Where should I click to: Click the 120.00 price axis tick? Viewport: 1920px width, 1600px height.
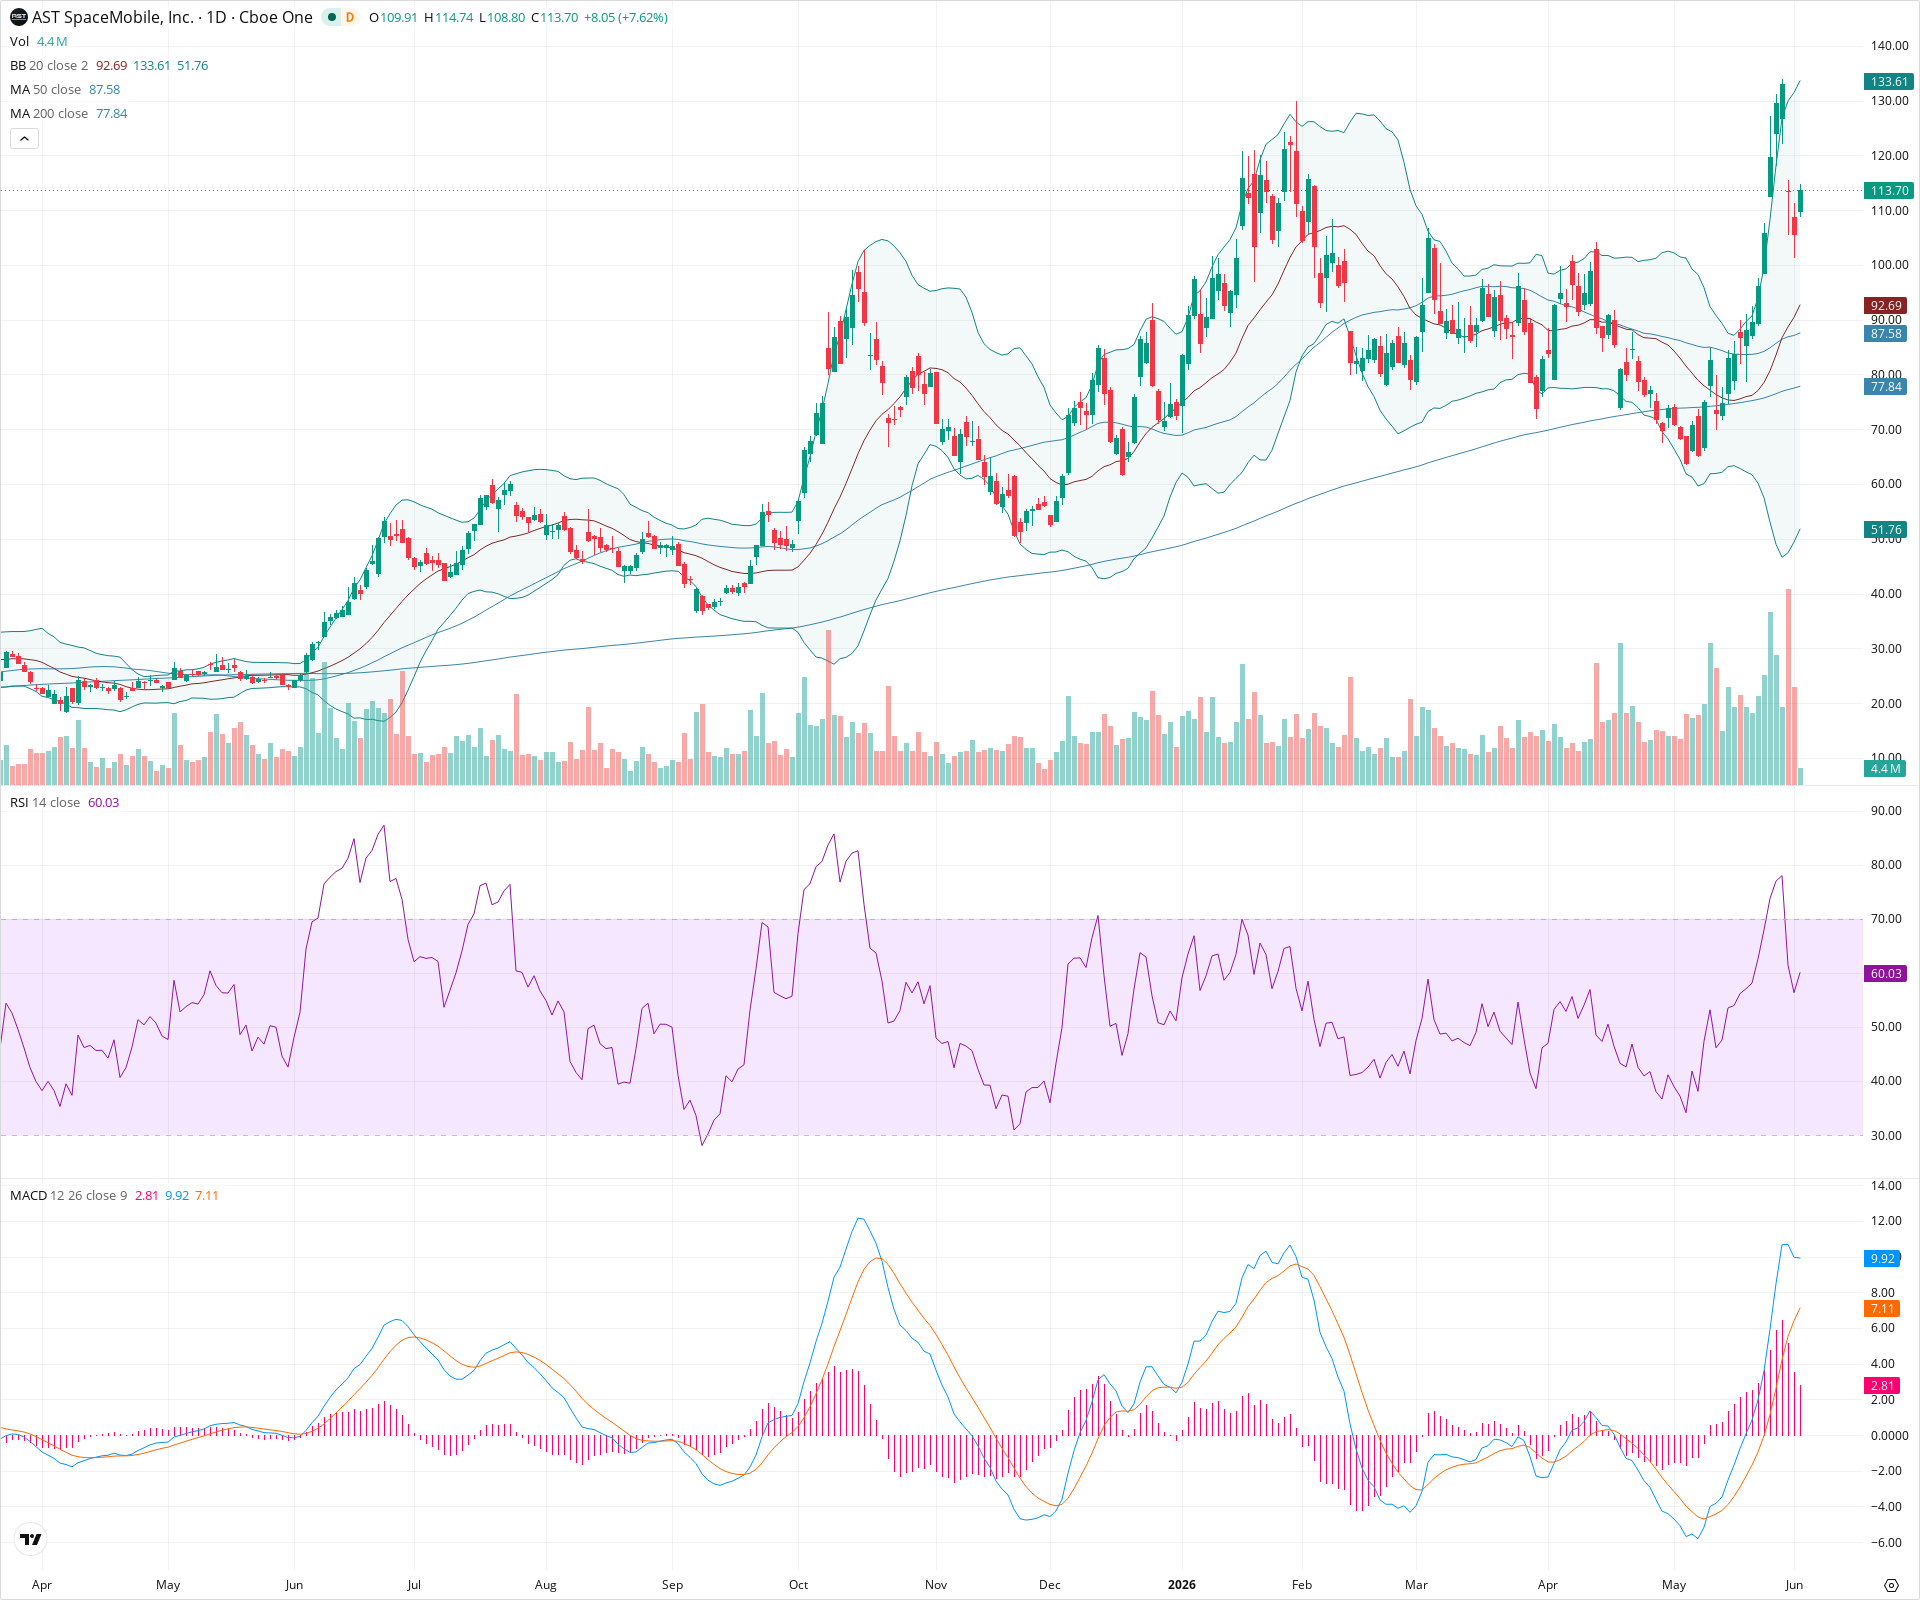1890,155
